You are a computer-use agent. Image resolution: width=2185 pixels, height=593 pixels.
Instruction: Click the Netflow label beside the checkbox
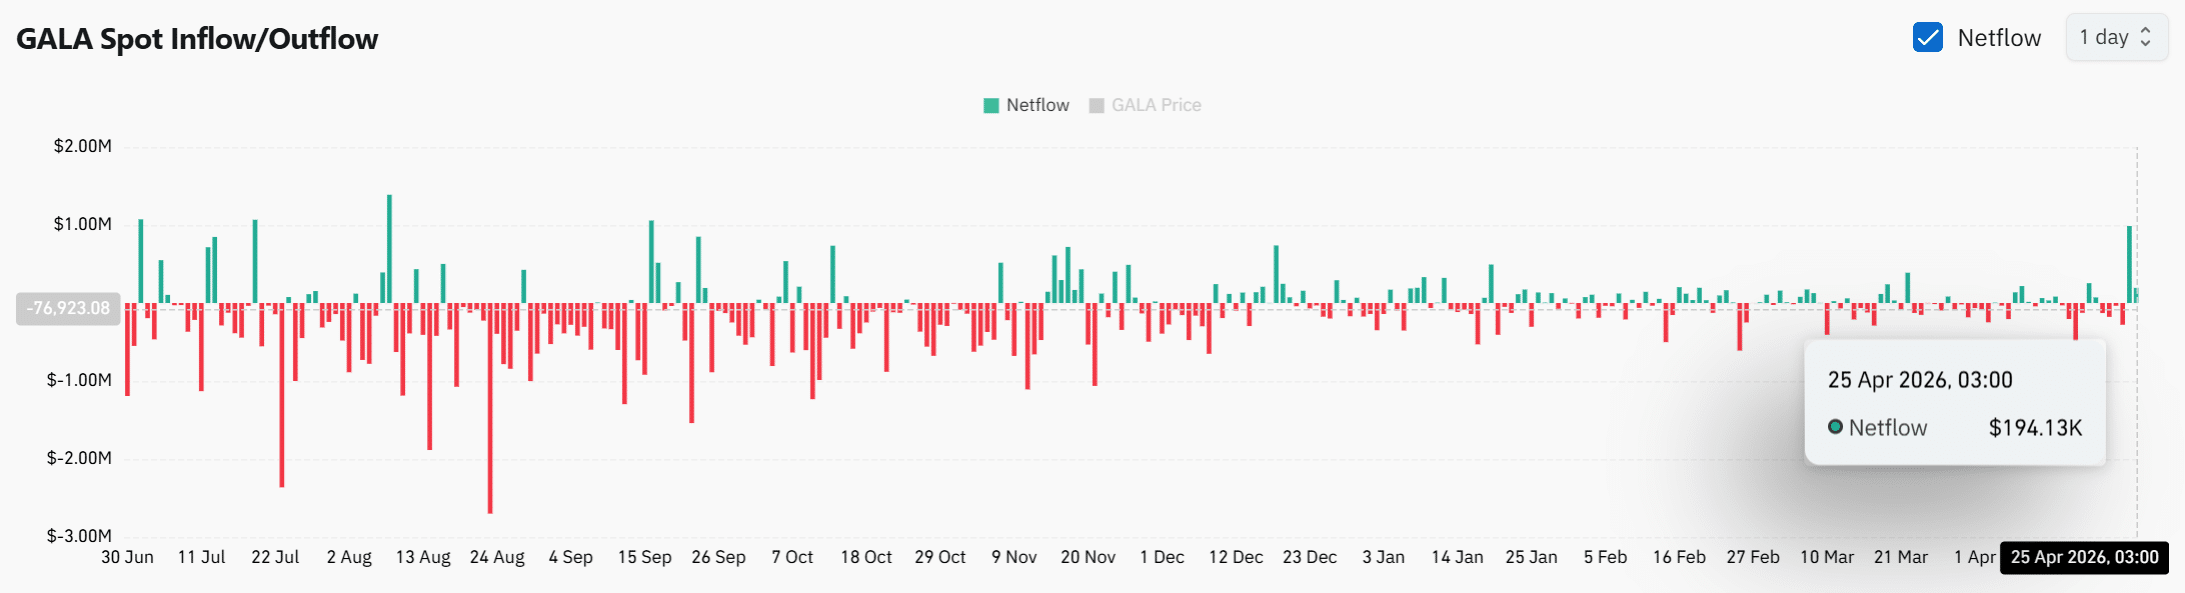[1998, 38]
